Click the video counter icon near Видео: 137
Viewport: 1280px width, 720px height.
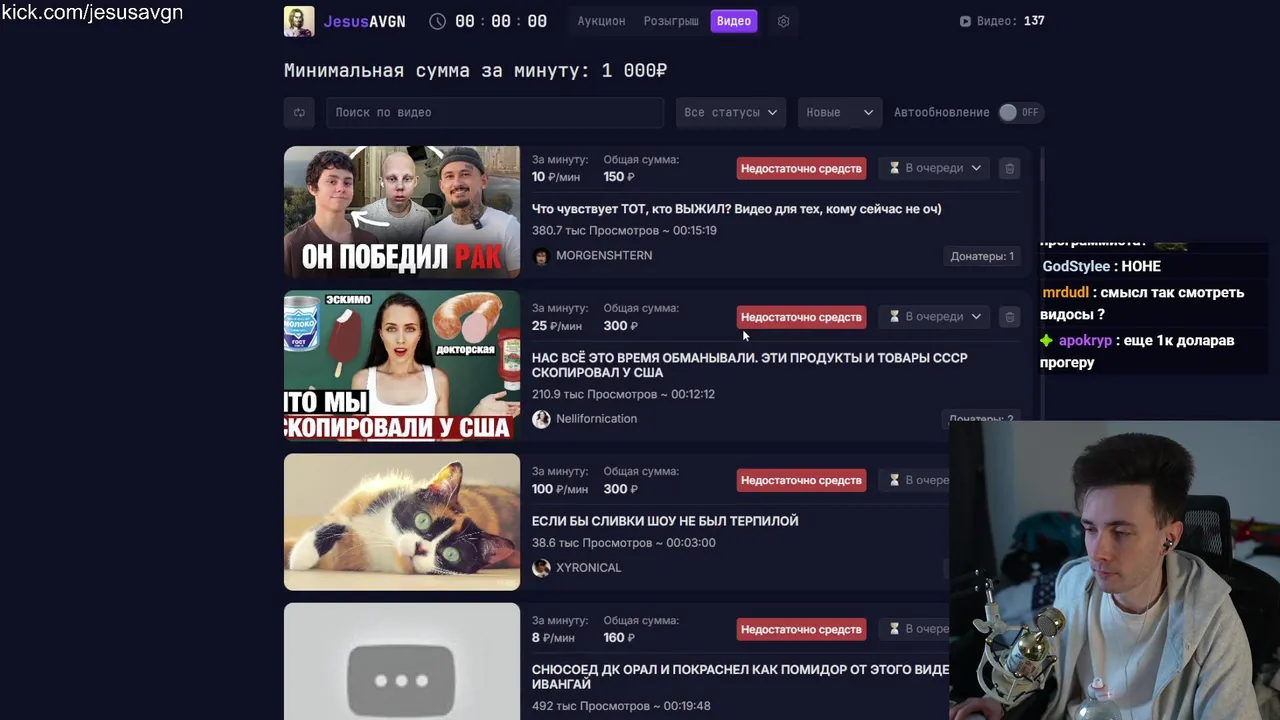965,21
